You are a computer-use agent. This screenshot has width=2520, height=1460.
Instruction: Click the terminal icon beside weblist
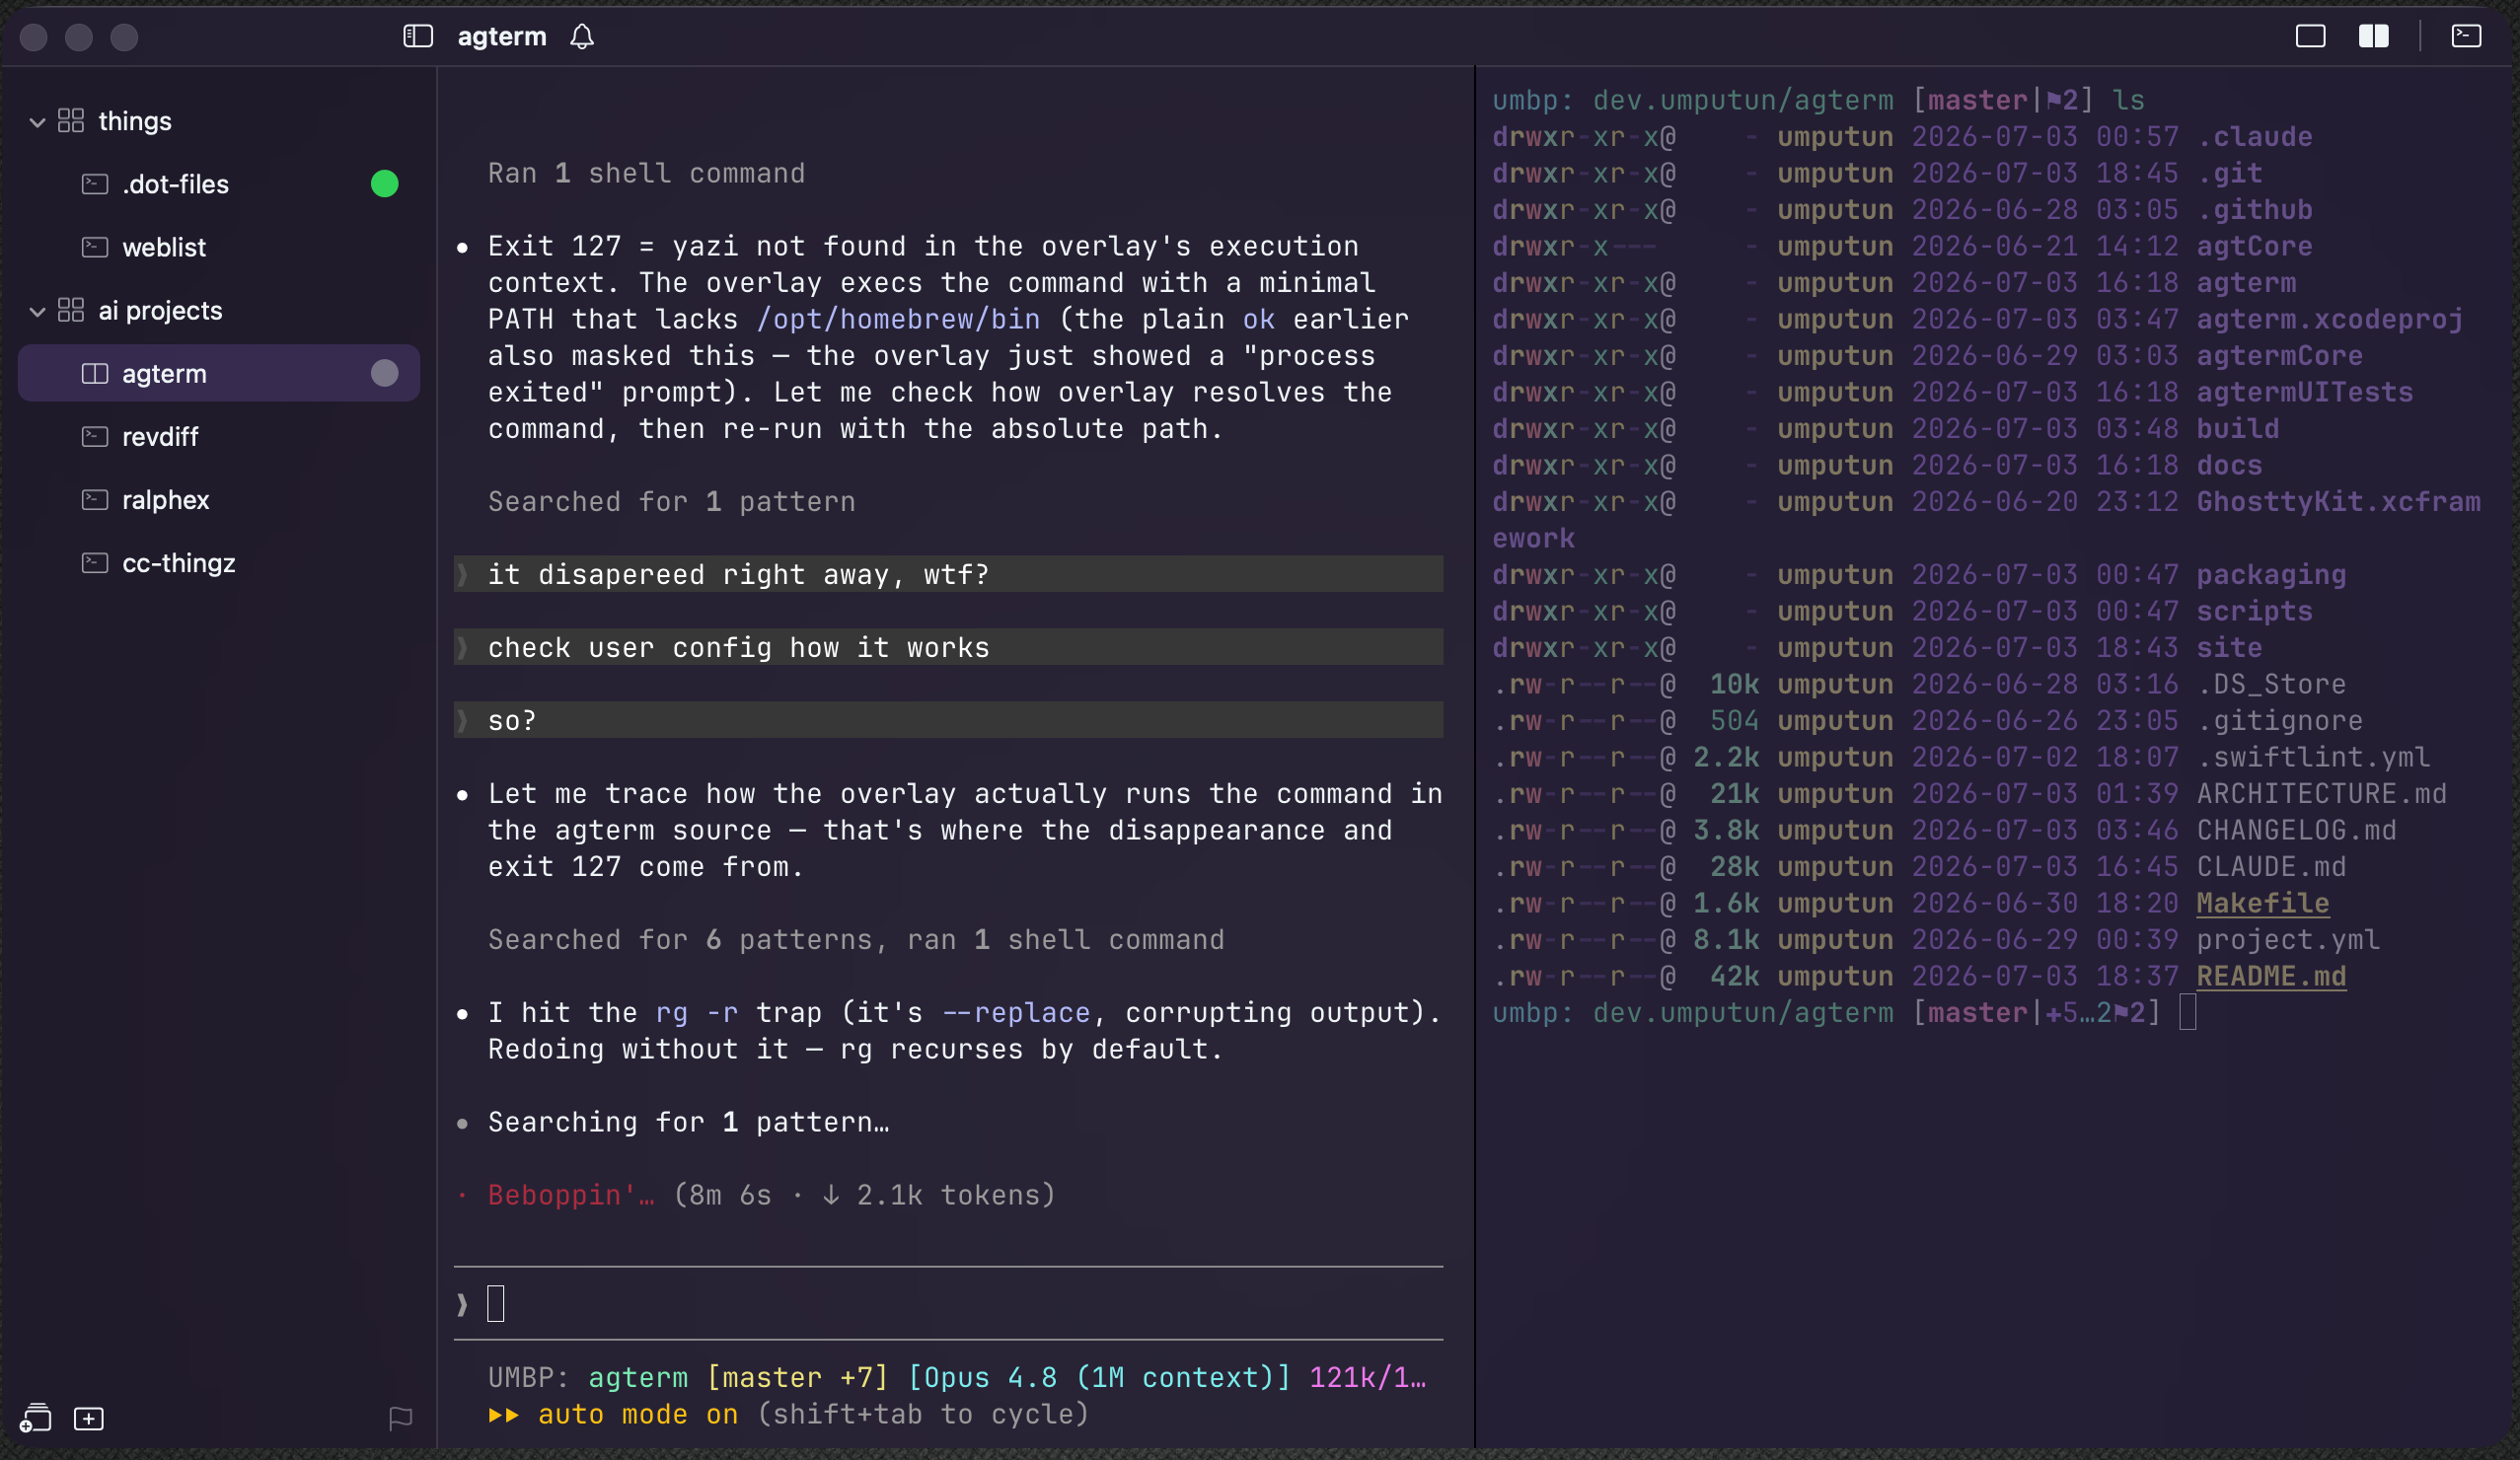click(95, 247)
